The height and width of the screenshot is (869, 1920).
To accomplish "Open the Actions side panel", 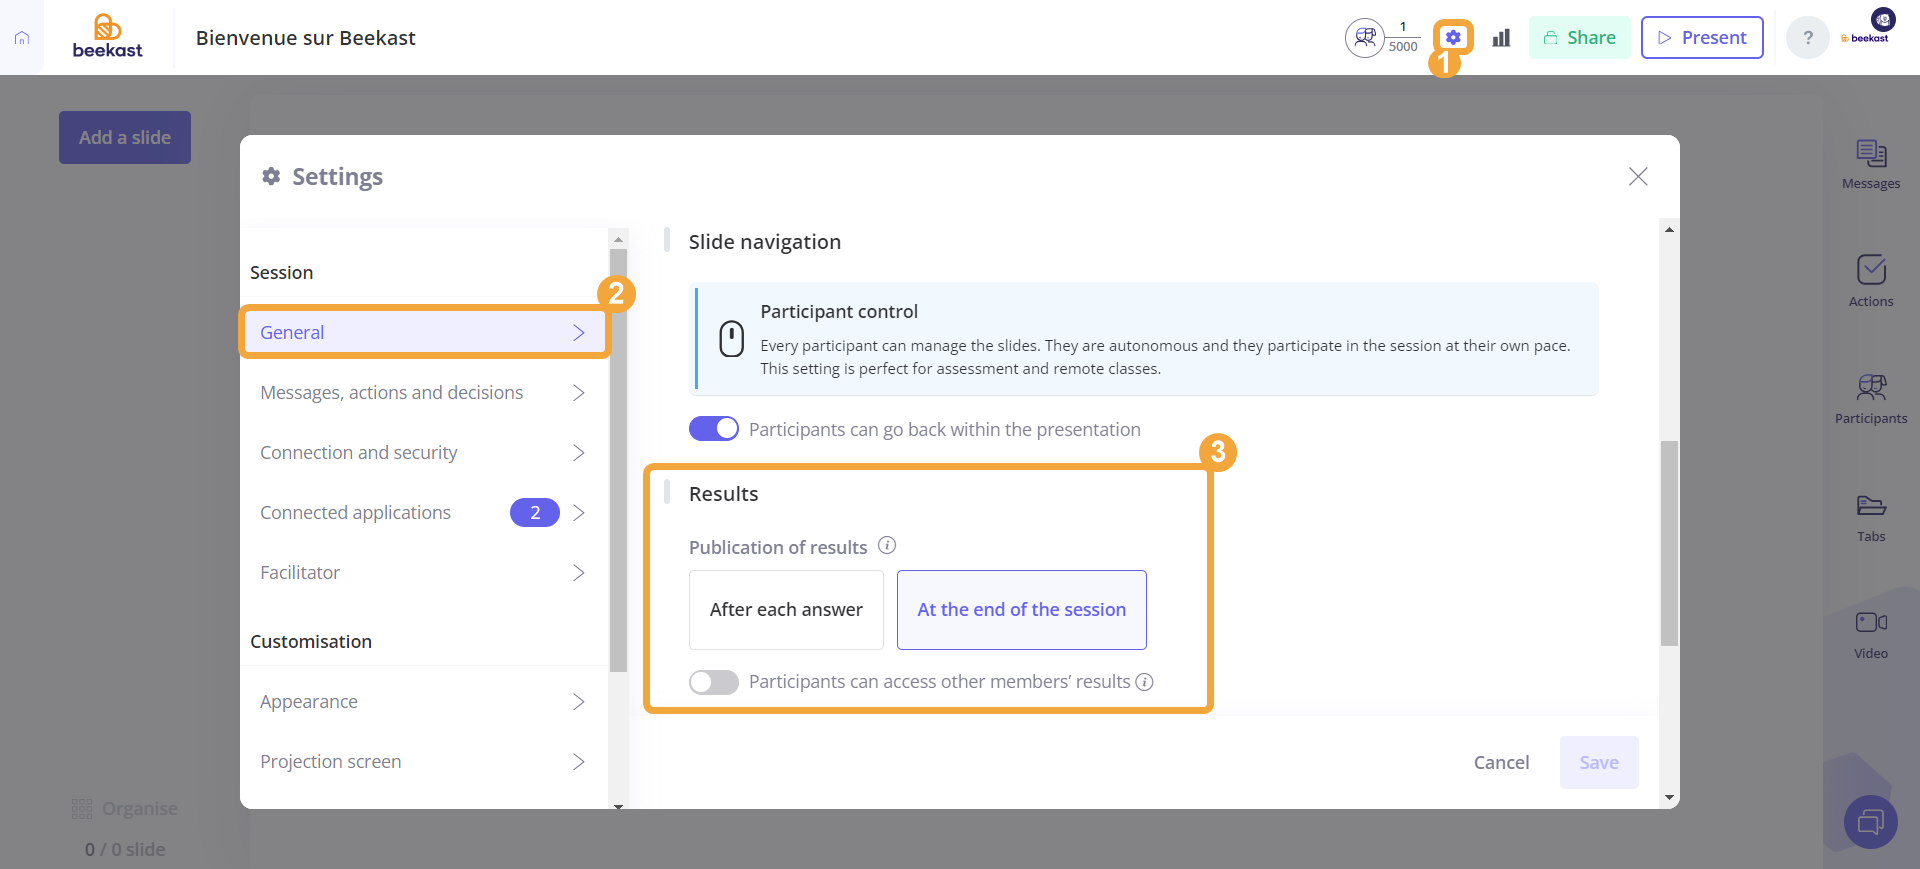I will (1871, 281).
